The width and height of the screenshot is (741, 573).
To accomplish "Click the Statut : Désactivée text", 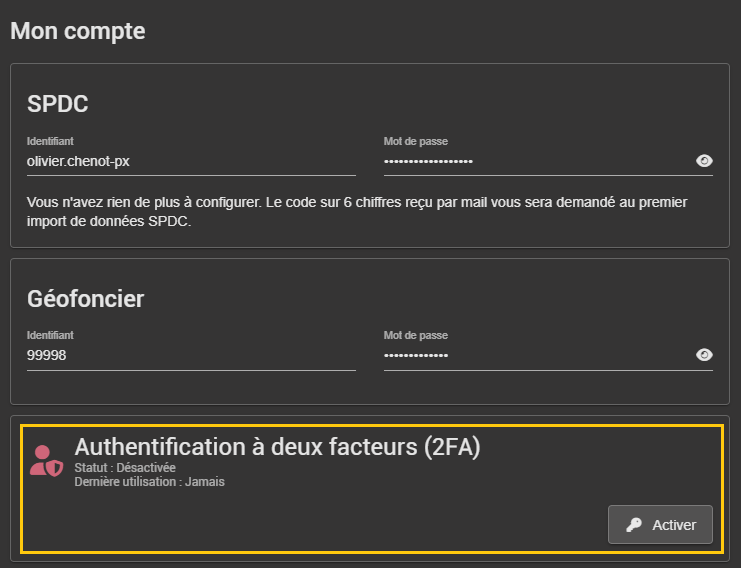I will coord(125,467).
